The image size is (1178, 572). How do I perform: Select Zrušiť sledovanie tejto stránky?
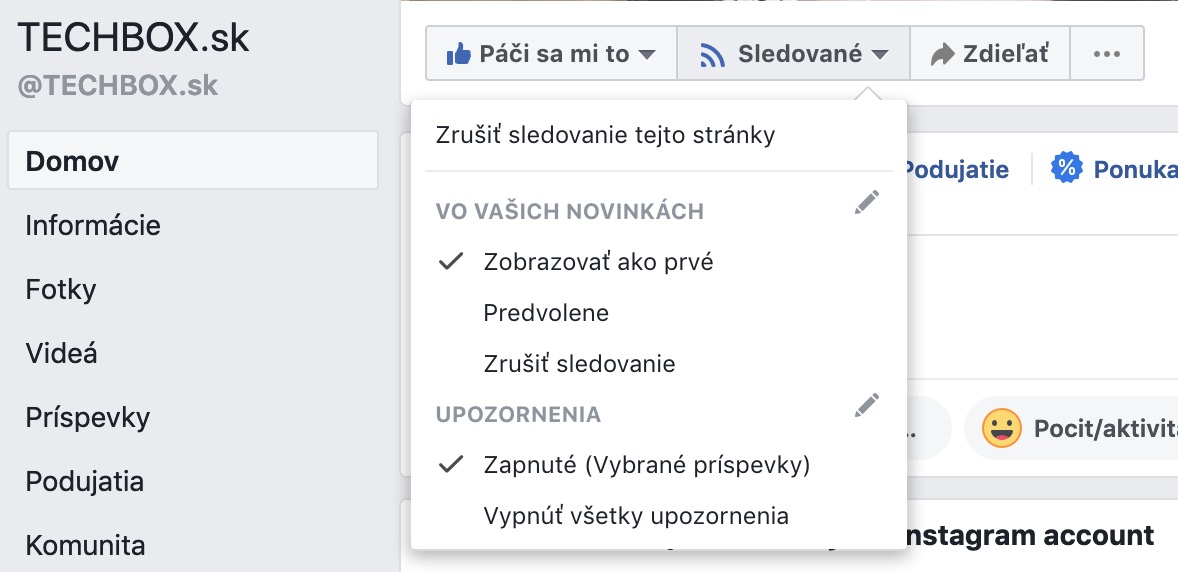pos(605,135)
